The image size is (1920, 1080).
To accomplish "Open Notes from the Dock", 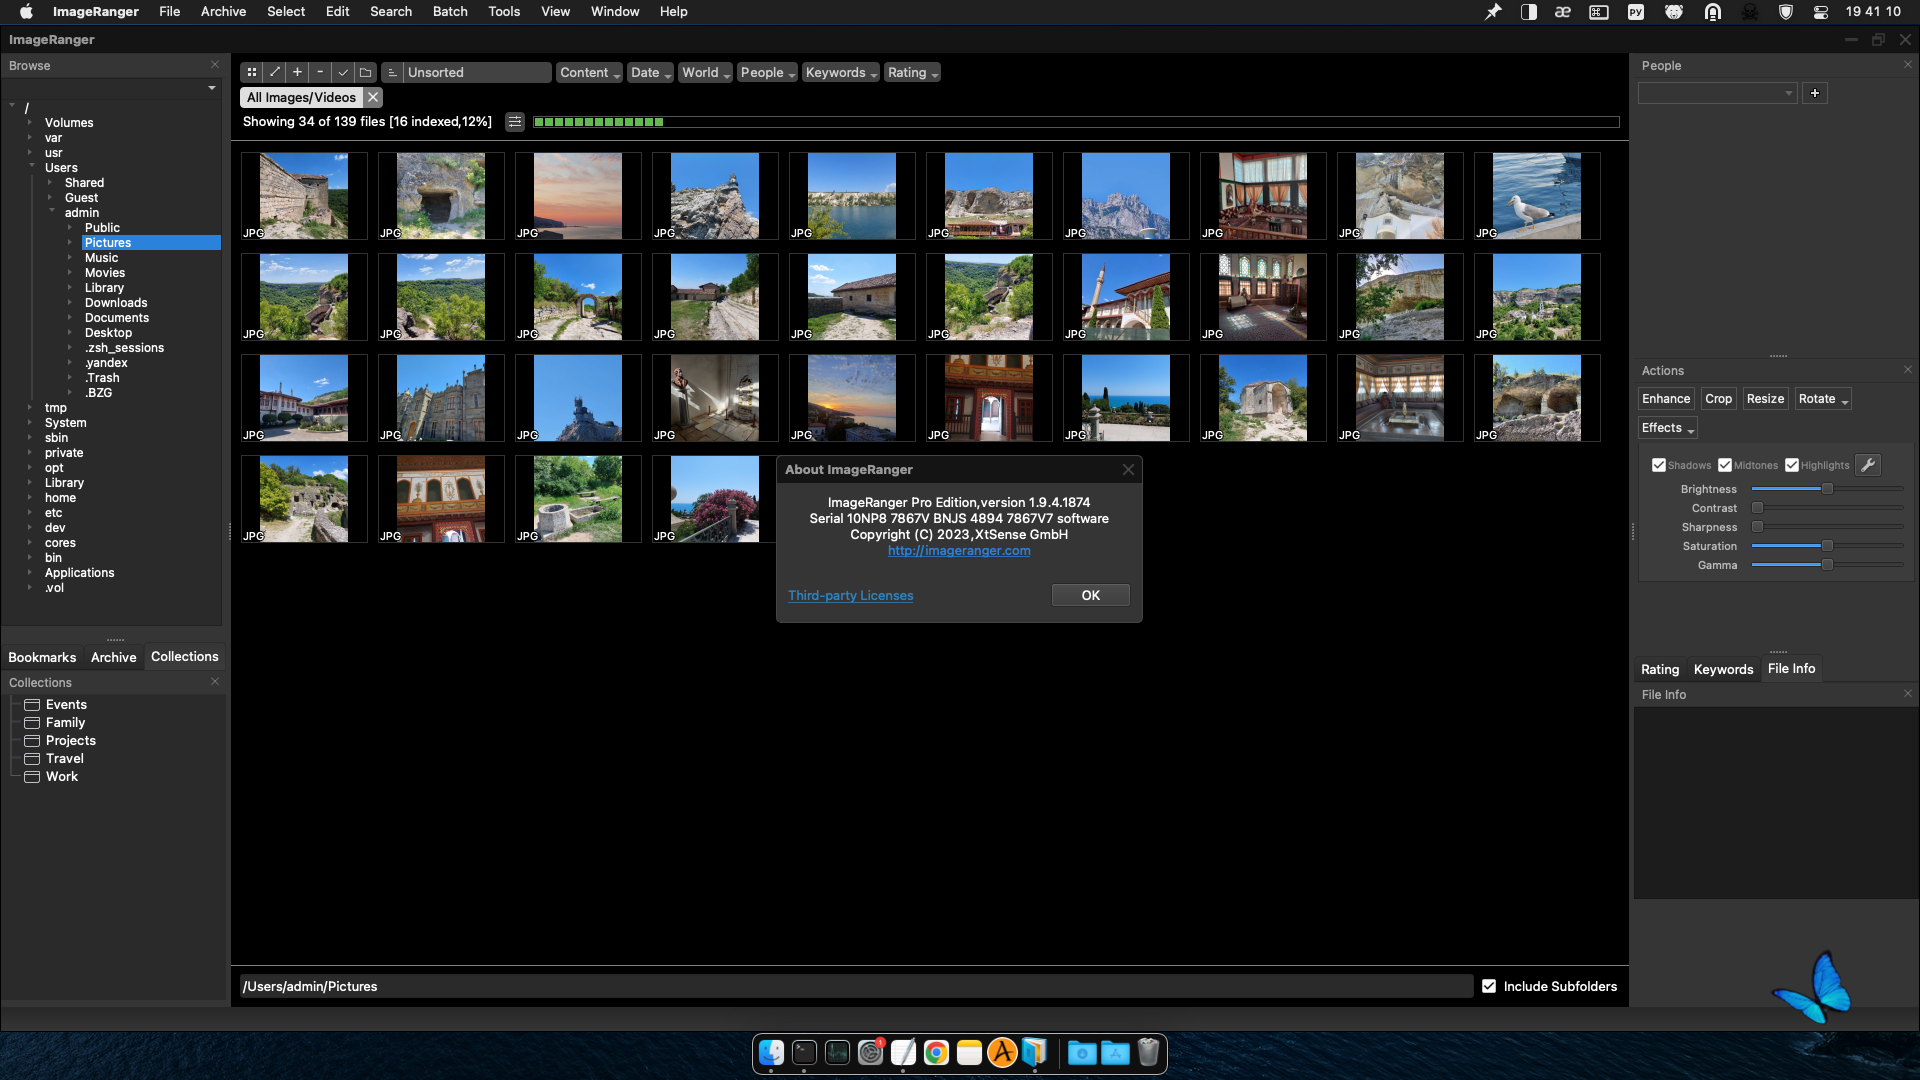I will click(969, 1053).
